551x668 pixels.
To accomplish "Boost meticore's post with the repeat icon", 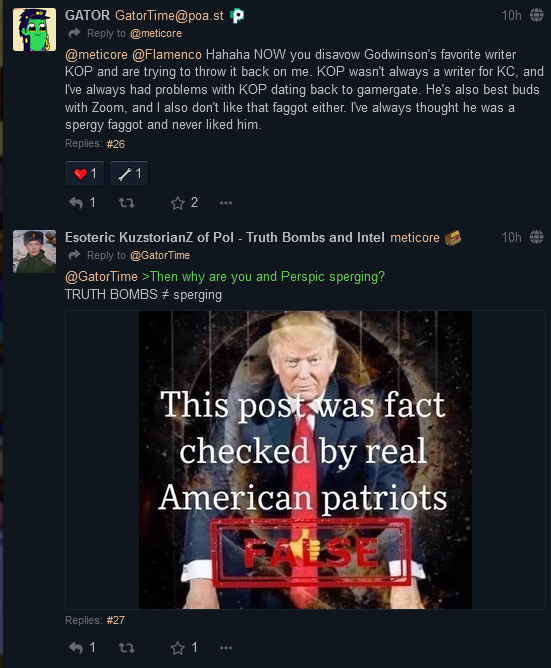I will (127, 648).
